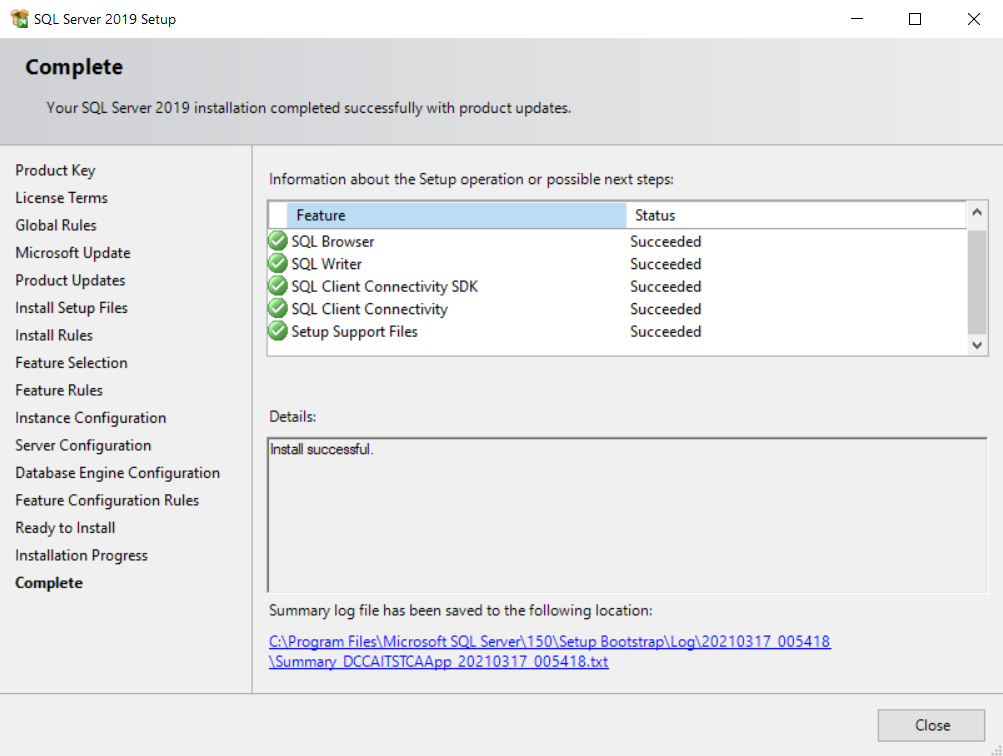The width and height of the screenshot is (1003, 756).
Task: Click the success checkmark next to Setup Support Files
Action: [x=278, y=331]
